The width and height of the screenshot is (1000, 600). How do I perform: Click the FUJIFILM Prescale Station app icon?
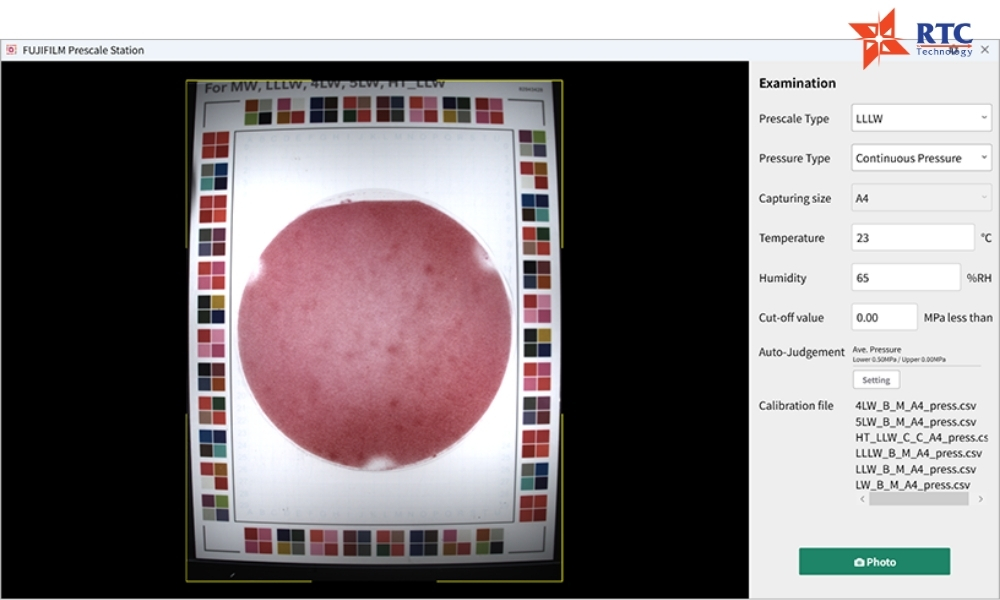click(x=11, y=50)
